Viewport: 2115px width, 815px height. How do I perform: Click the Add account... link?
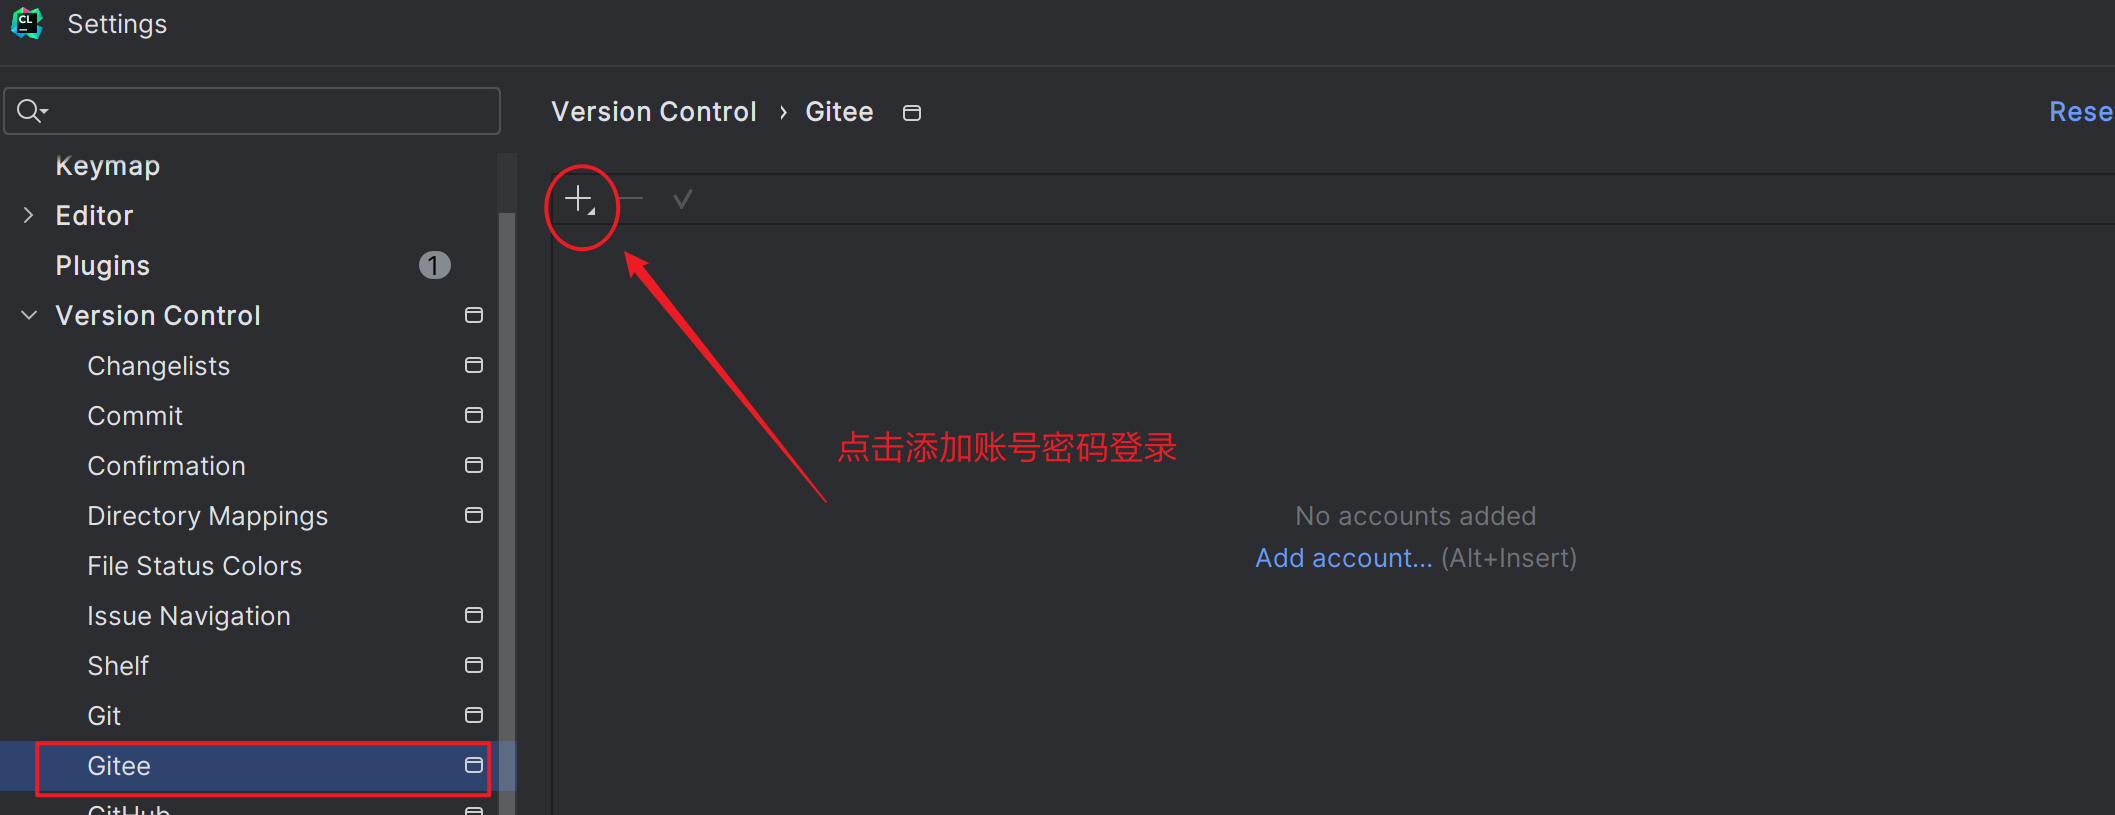[x=1344, y=558]
